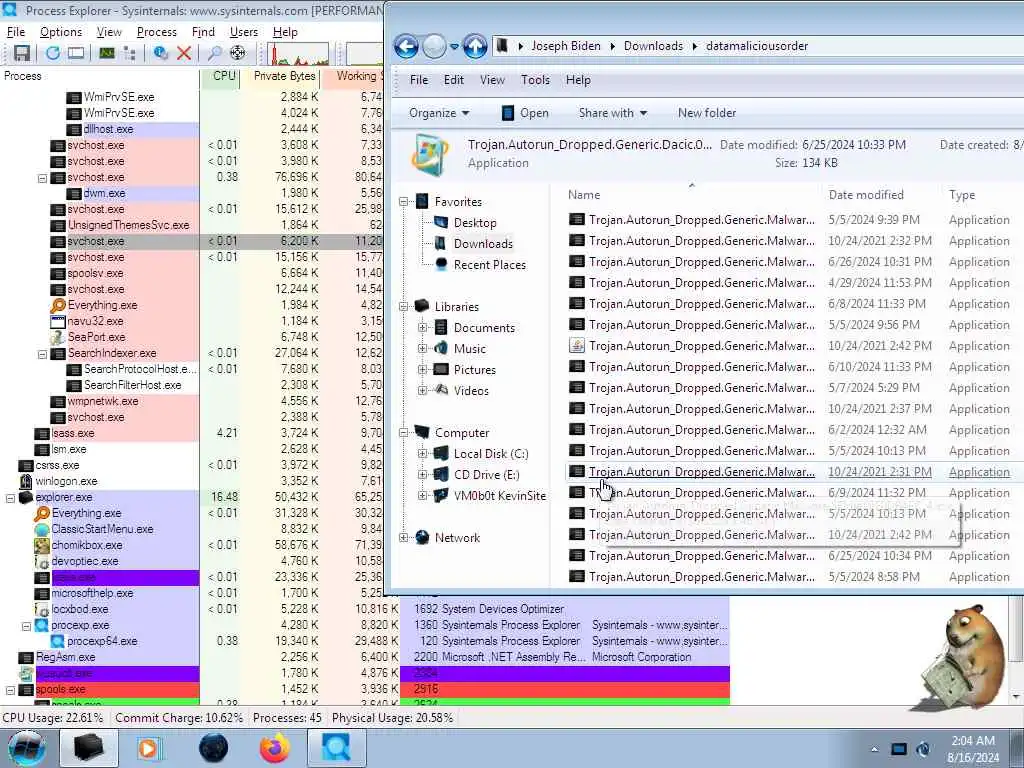Viewport: 1024px width, 768px height.
Task: Expand the Local Disk (C:) node
Action: 423,454
